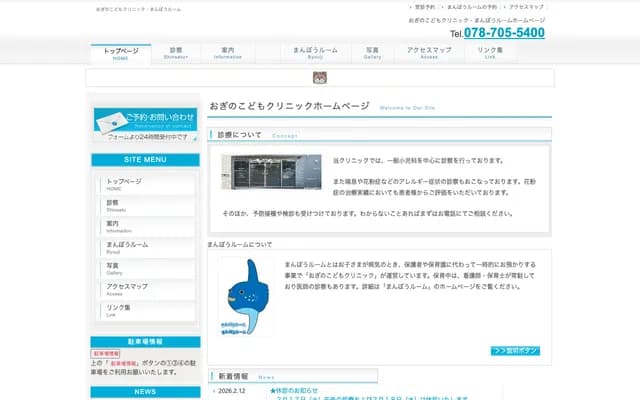The image size is (640, 400).
Task: Open 診察 tab in top navigation
Action: [176, 52]
